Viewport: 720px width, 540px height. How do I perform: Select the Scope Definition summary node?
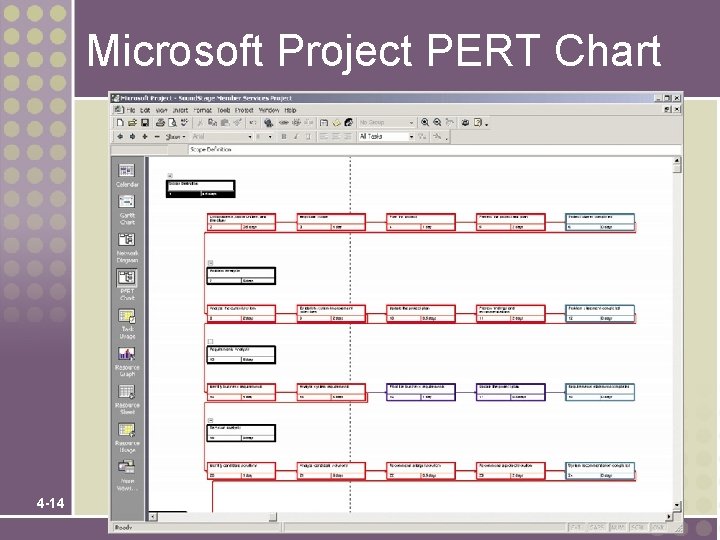pyautogui.click(x=201, y=189)
